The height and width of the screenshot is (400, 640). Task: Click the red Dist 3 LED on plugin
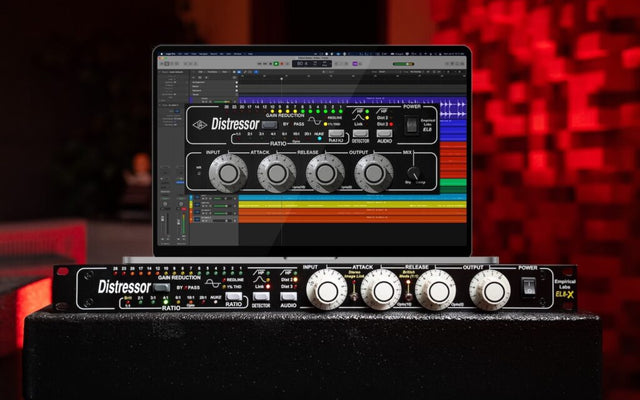point(391,124)
